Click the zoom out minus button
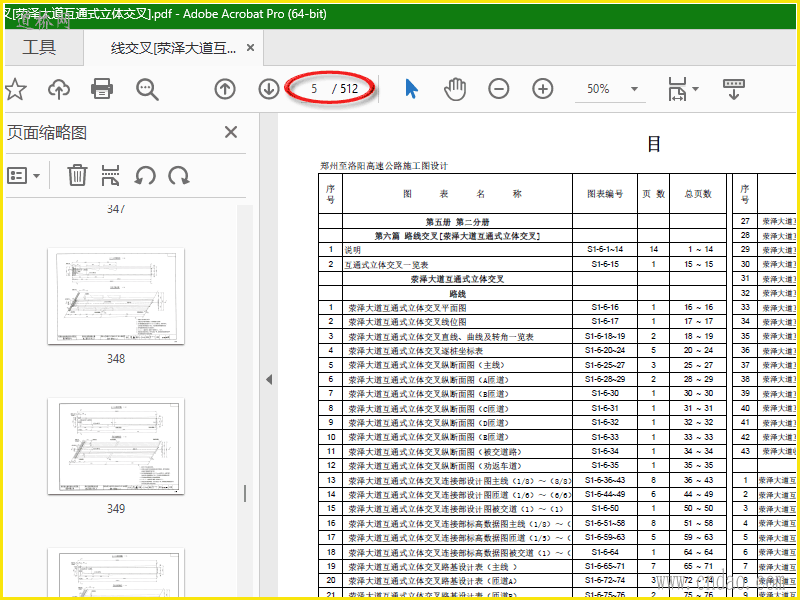 coord(498,89)
